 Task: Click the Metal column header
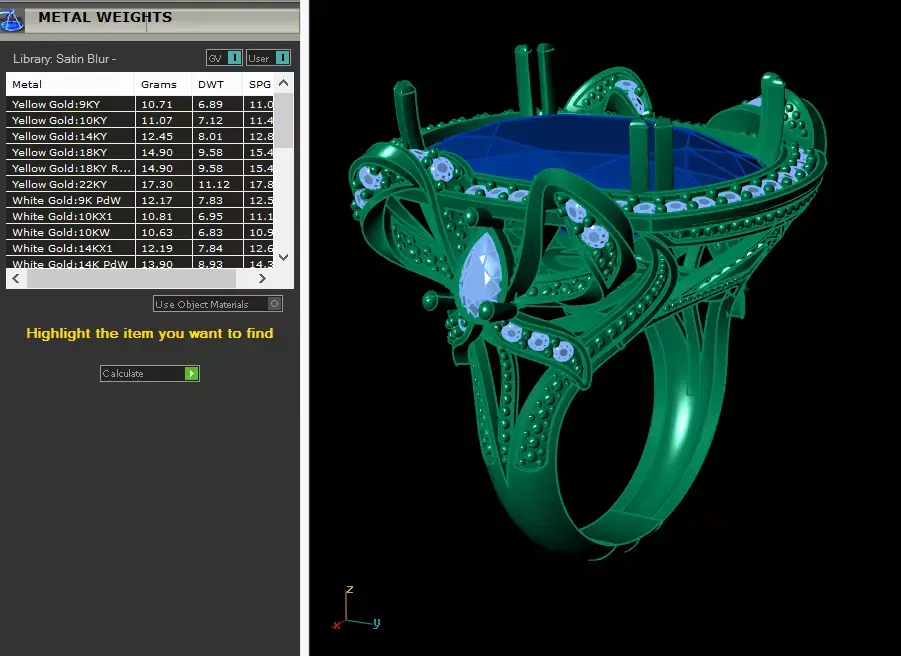point(71,84)
